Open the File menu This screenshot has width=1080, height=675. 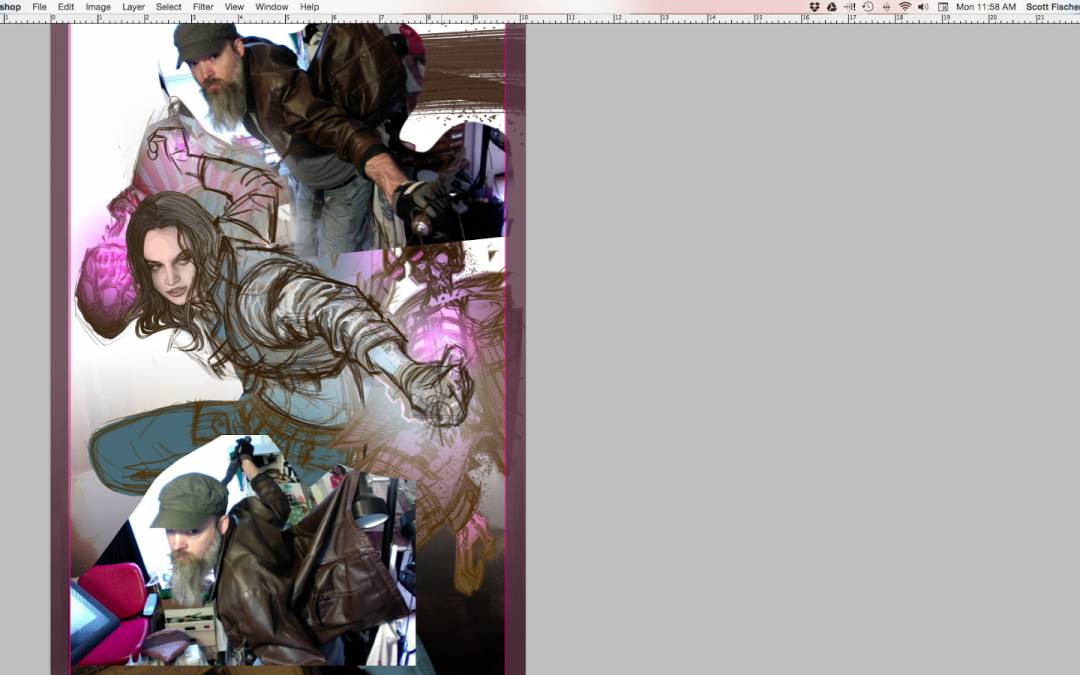click(x=39, y=7)
